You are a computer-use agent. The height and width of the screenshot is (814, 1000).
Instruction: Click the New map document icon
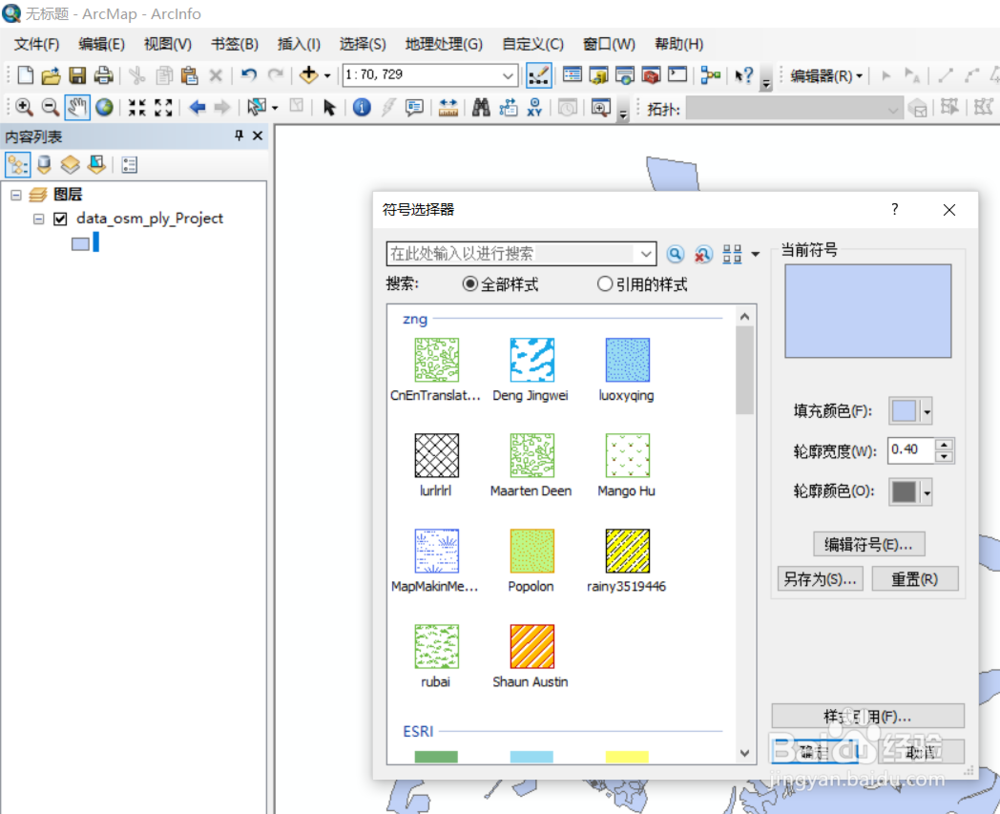point(25,75)
